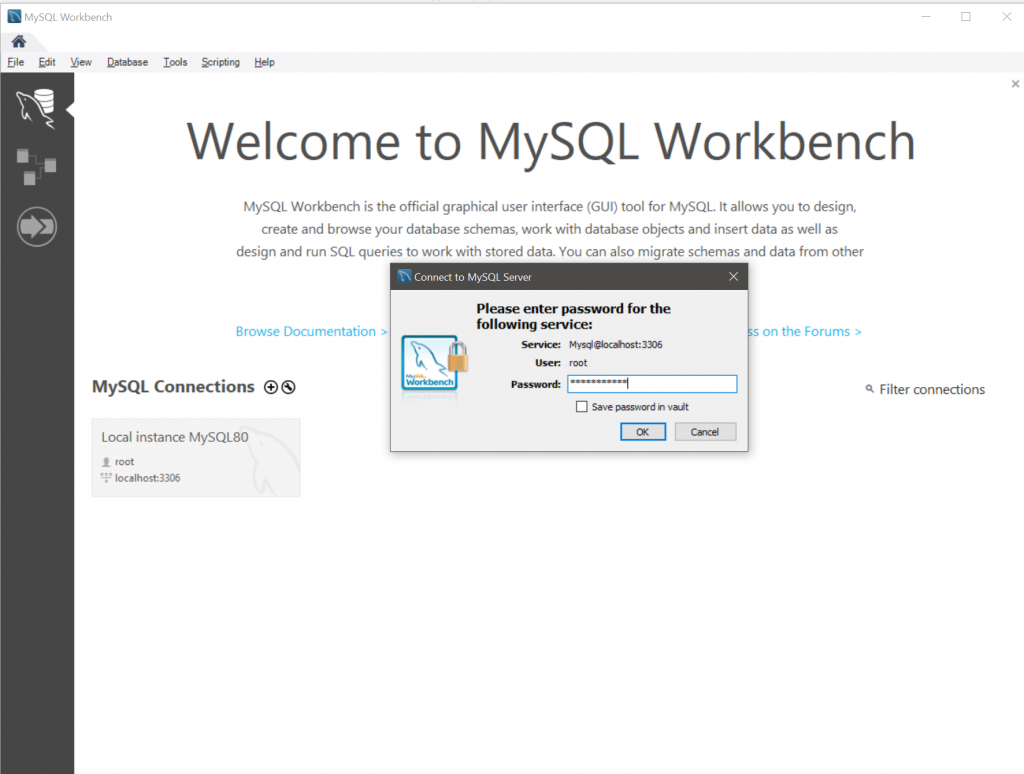Click the dialog title bar Workbench icon
The image size is (1024, 774).
(404, 276)
